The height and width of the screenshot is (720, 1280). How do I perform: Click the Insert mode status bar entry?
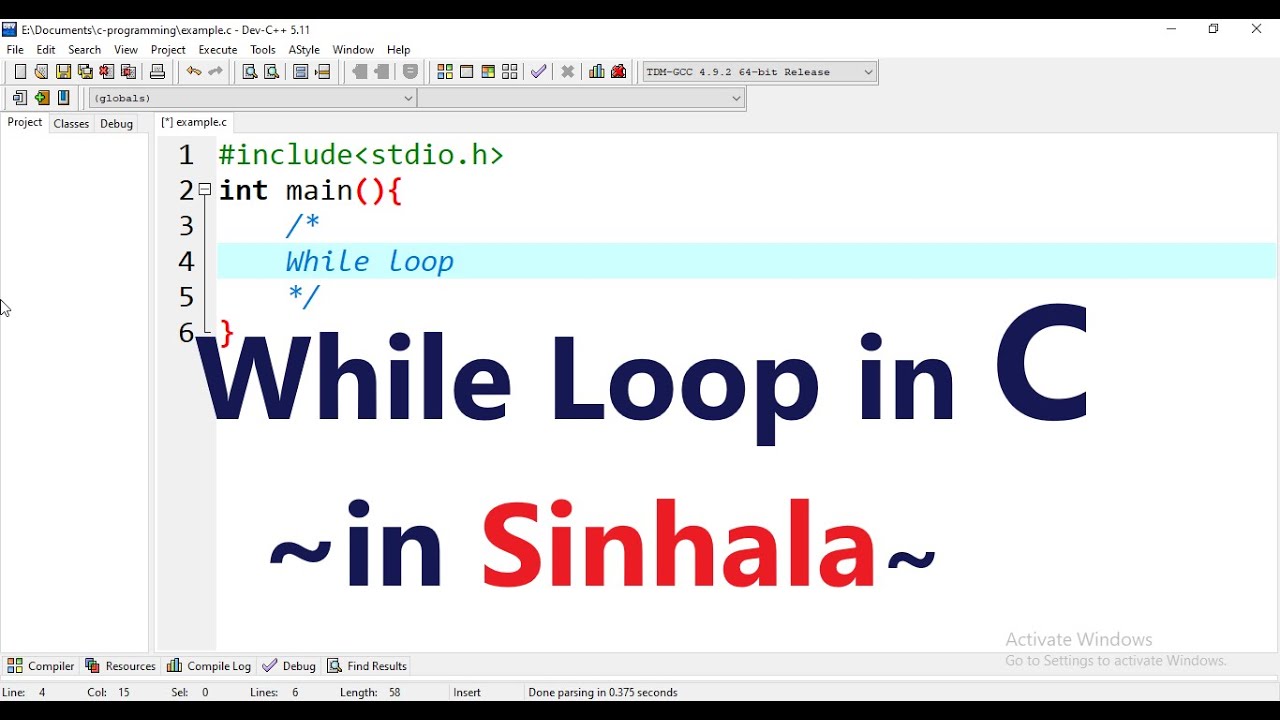click(x=467, y=692)
